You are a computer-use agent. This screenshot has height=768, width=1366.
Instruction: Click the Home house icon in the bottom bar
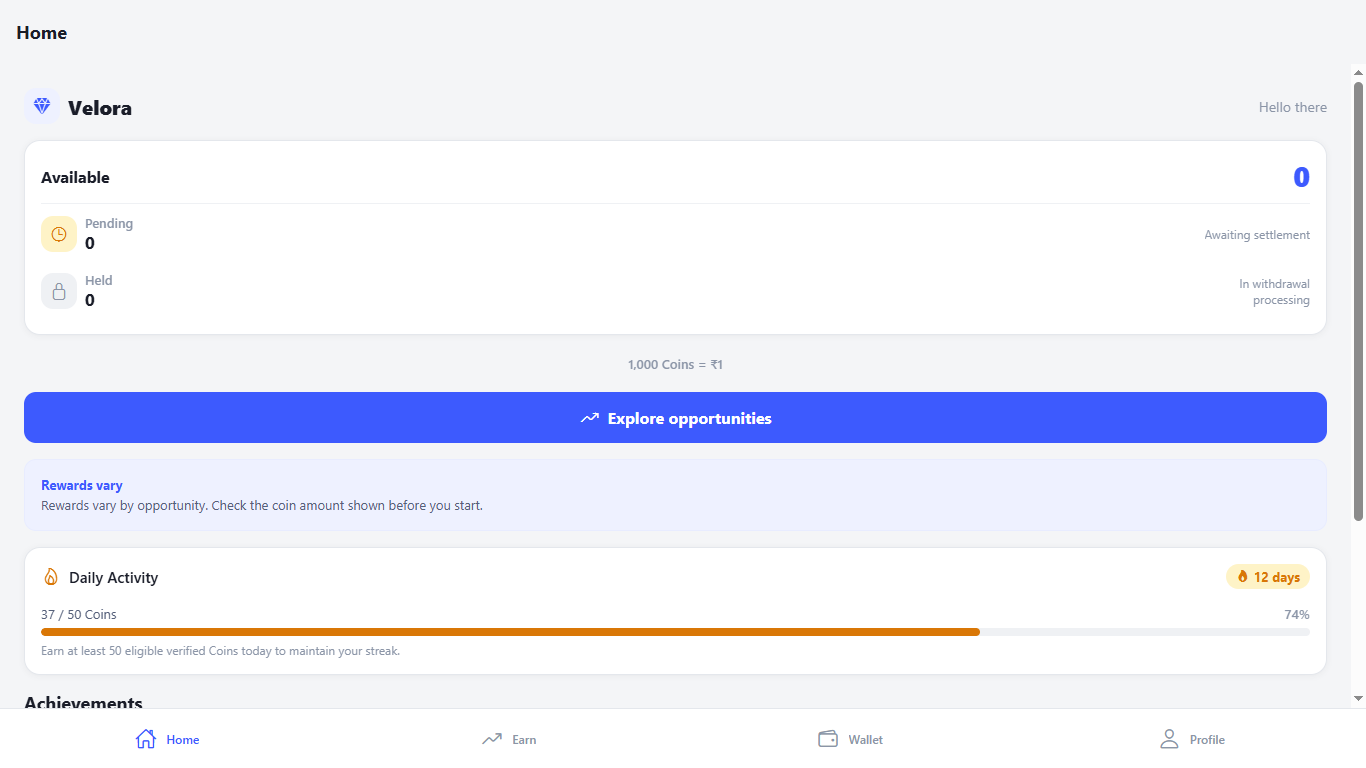coord(146,739)
